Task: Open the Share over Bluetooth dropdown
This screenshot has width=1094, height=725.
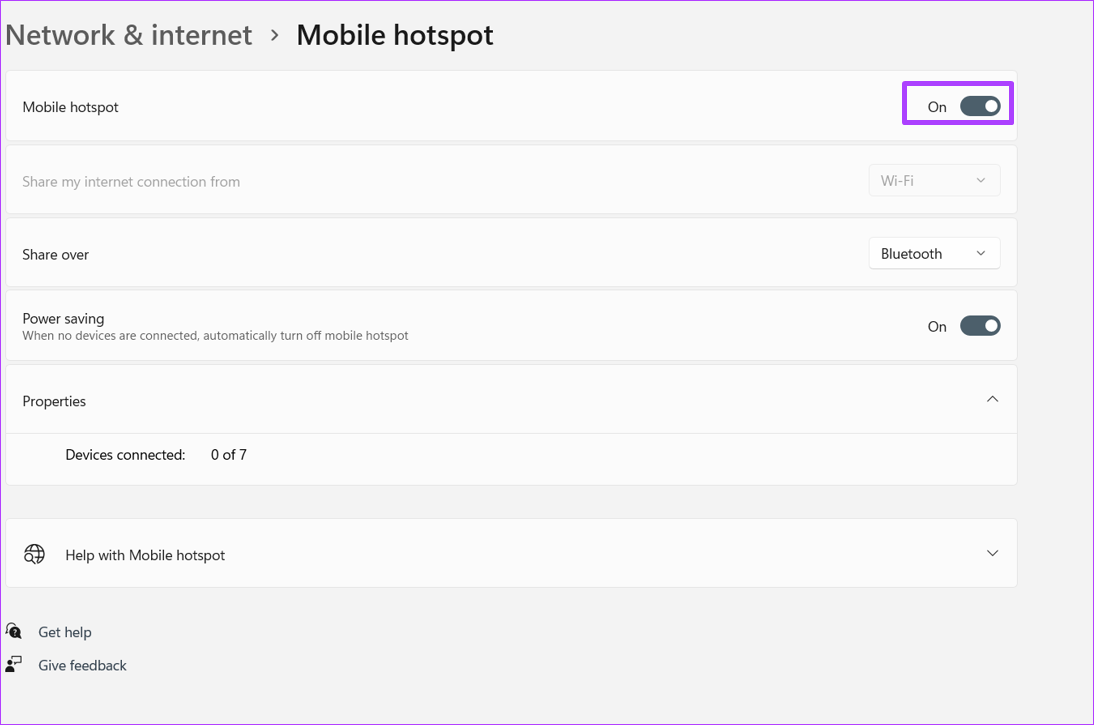Action: (x=934, y=253)
